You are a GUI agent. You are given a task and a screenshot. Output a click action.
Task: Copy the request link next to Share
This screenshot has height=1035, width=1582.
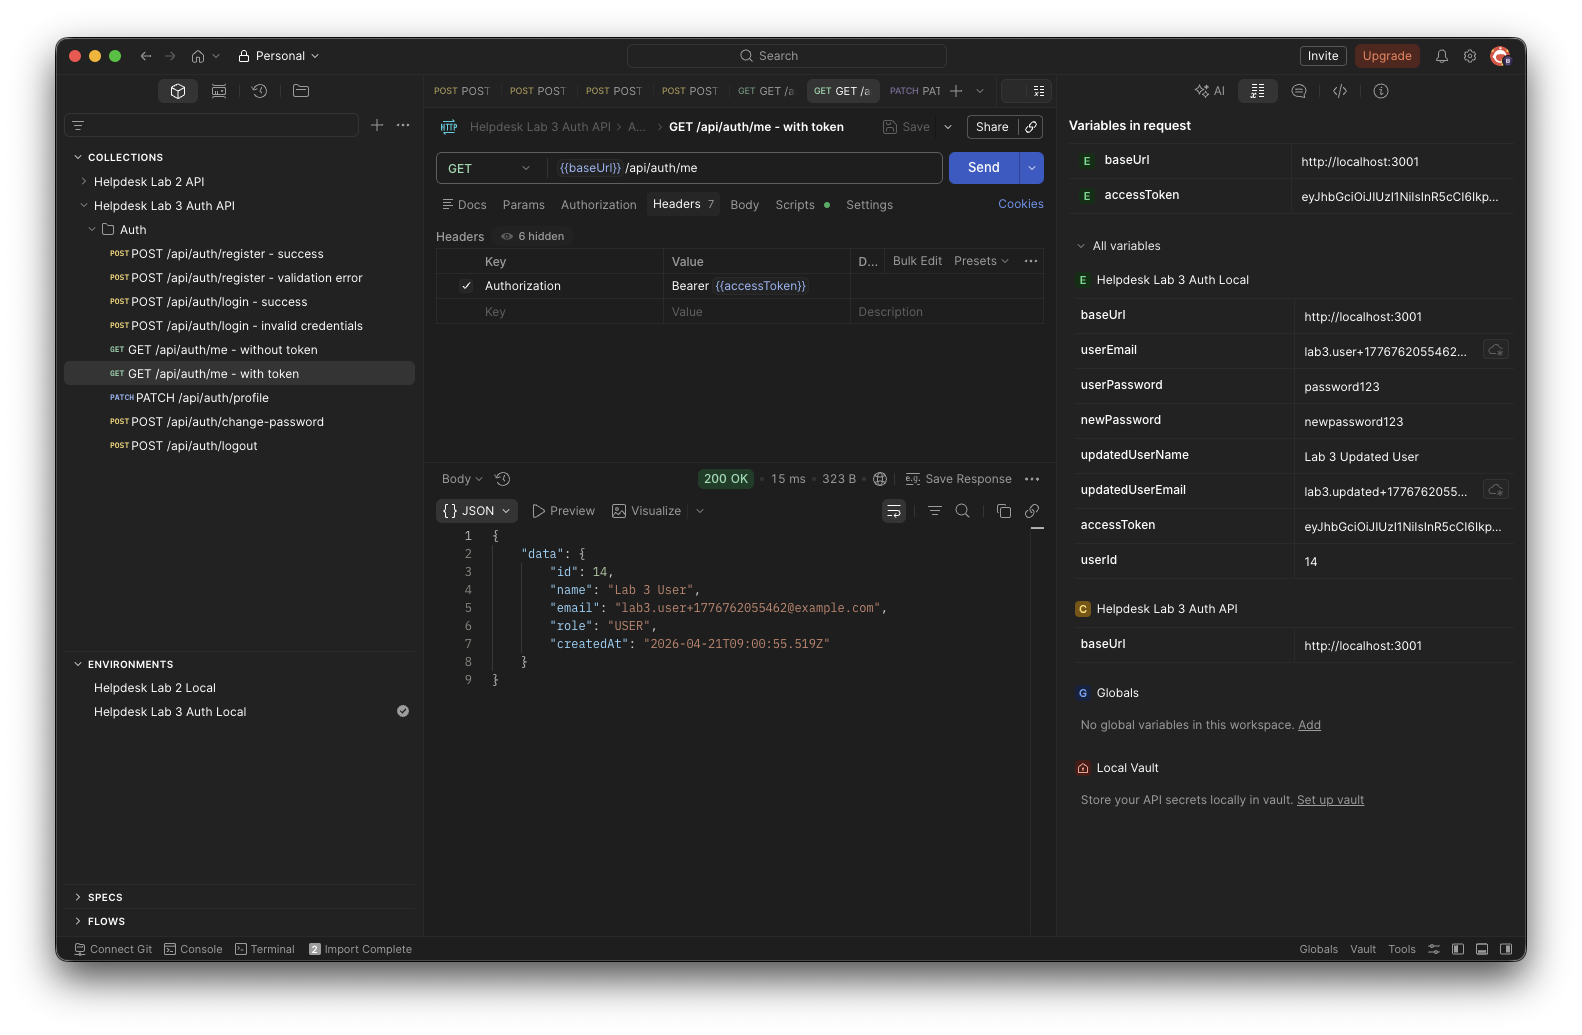[x=1031, y=127]
